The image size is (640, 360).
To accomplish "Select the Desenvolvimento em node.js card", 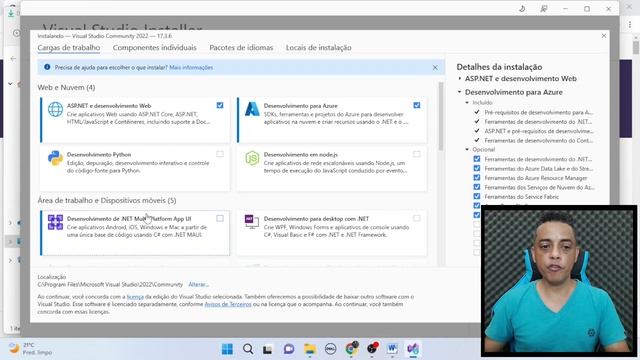I will pyautogui.click(x=332, y=169).
